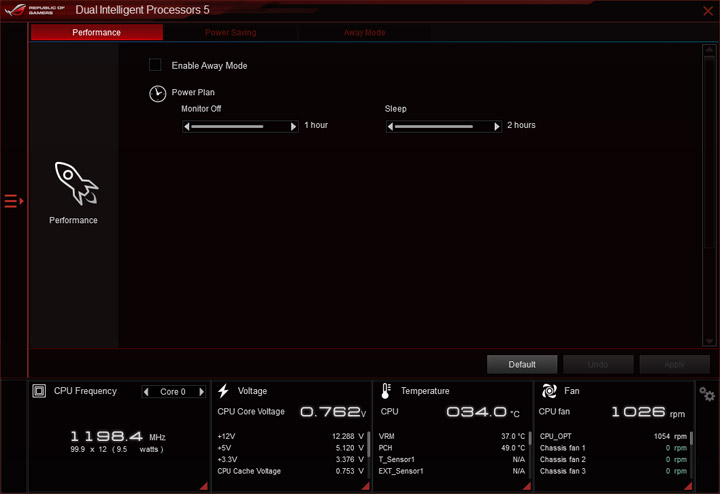Viewport: 720px width, 494px height.
Task: Click the CPU Frequency chip icon
Action: pyautogui.click(x=39, y=391)
